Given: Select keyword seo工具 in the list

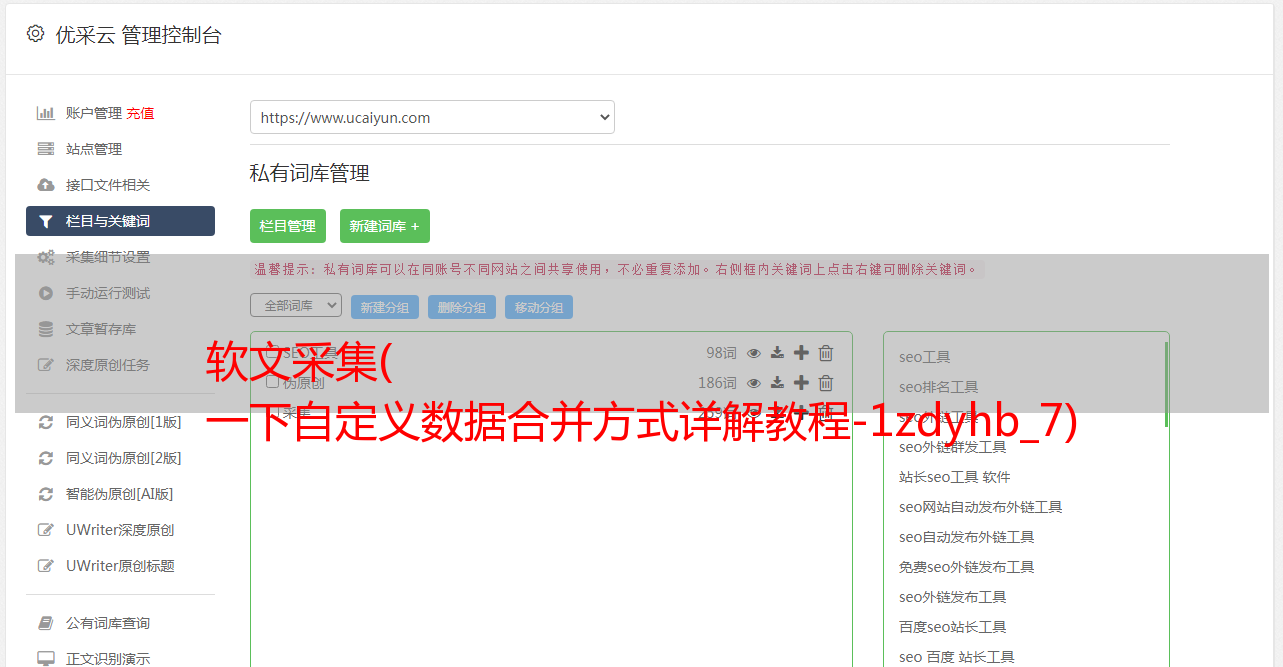Looking at the screenshot, I should coord(925,357).
